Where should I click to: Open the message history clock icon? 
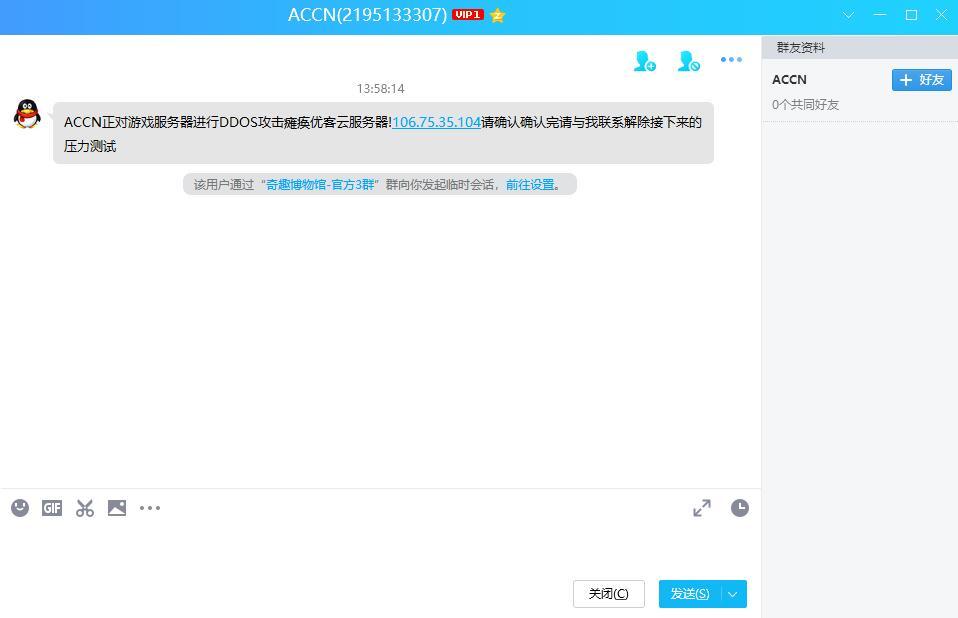(x=740, y=507)
